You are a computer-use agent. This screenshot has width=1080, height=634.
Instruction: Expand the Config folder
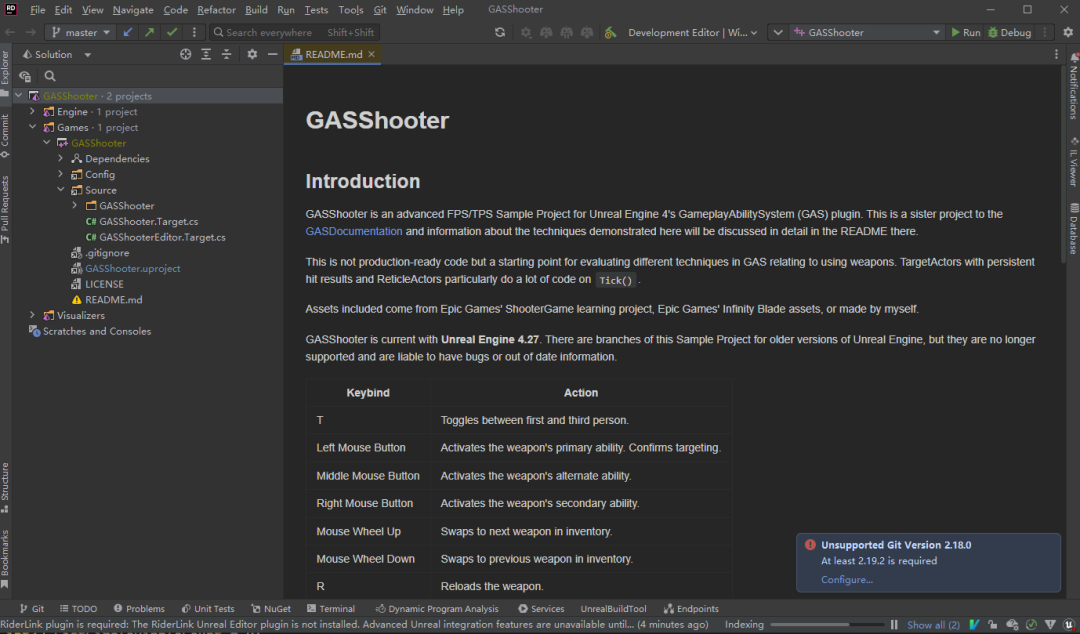coord(61,174)
